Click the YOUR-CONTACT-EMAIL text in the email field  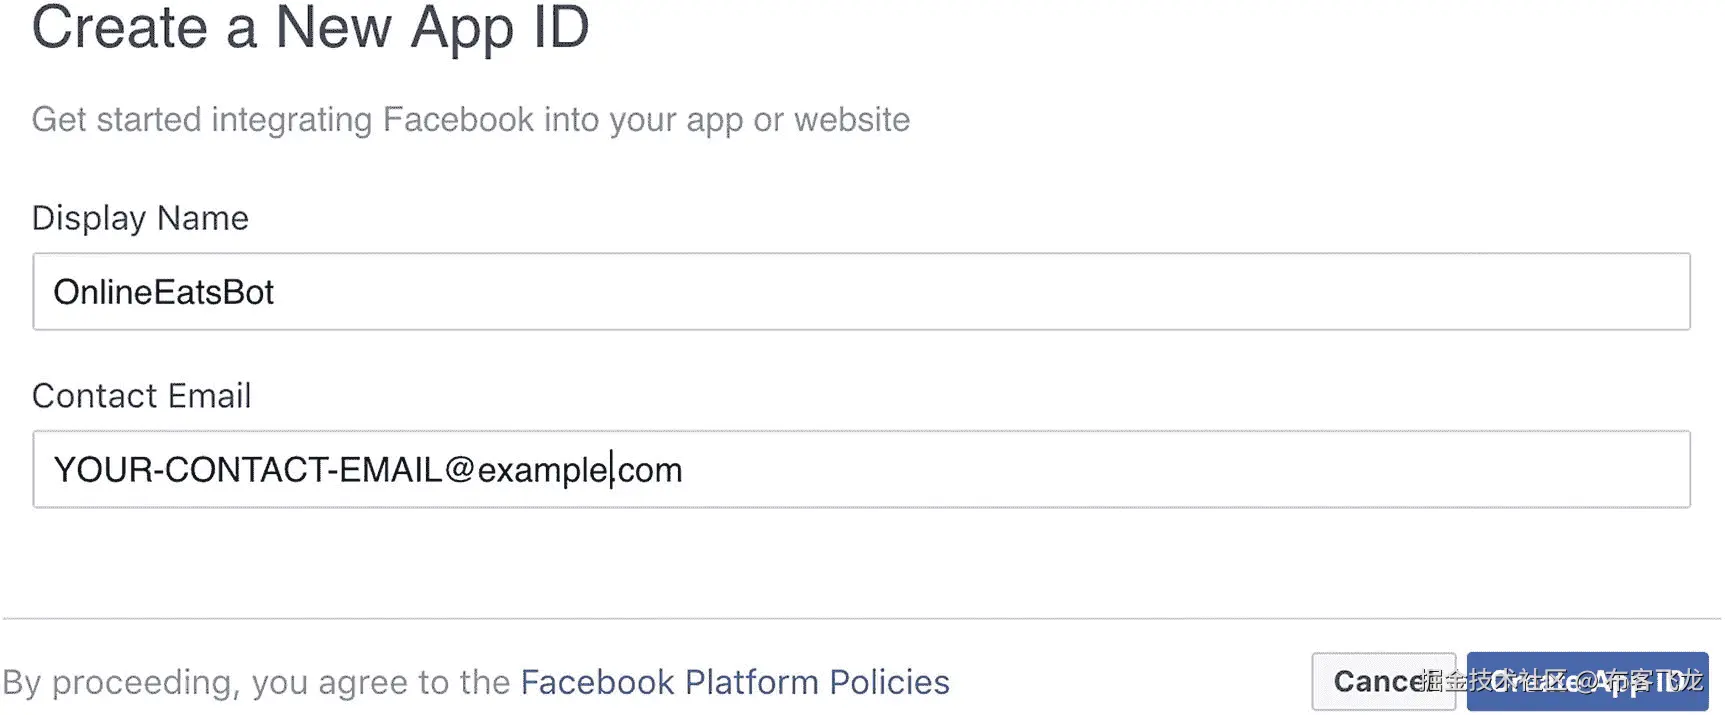[x=247, y=469]
